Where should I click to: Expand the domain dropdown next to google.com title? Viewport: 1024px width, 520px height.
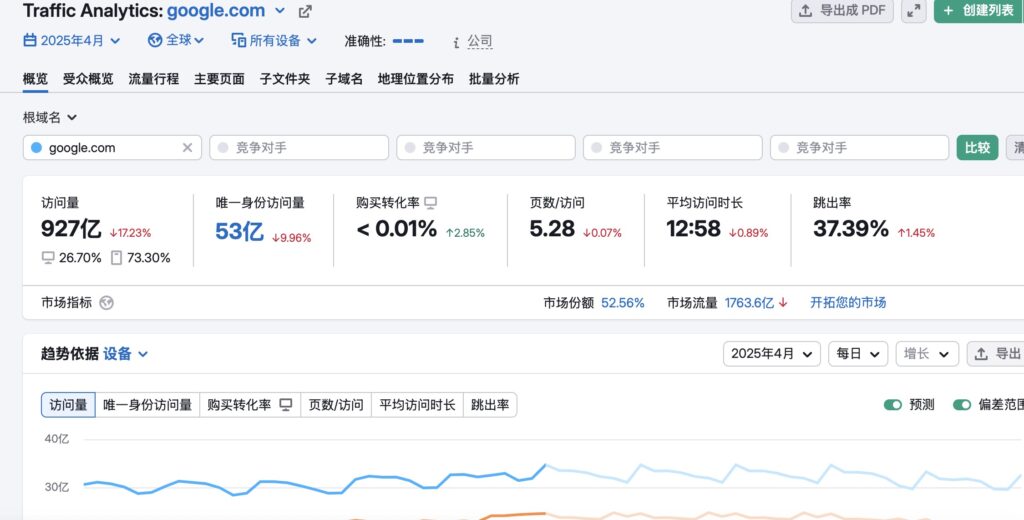click(280, 10)
